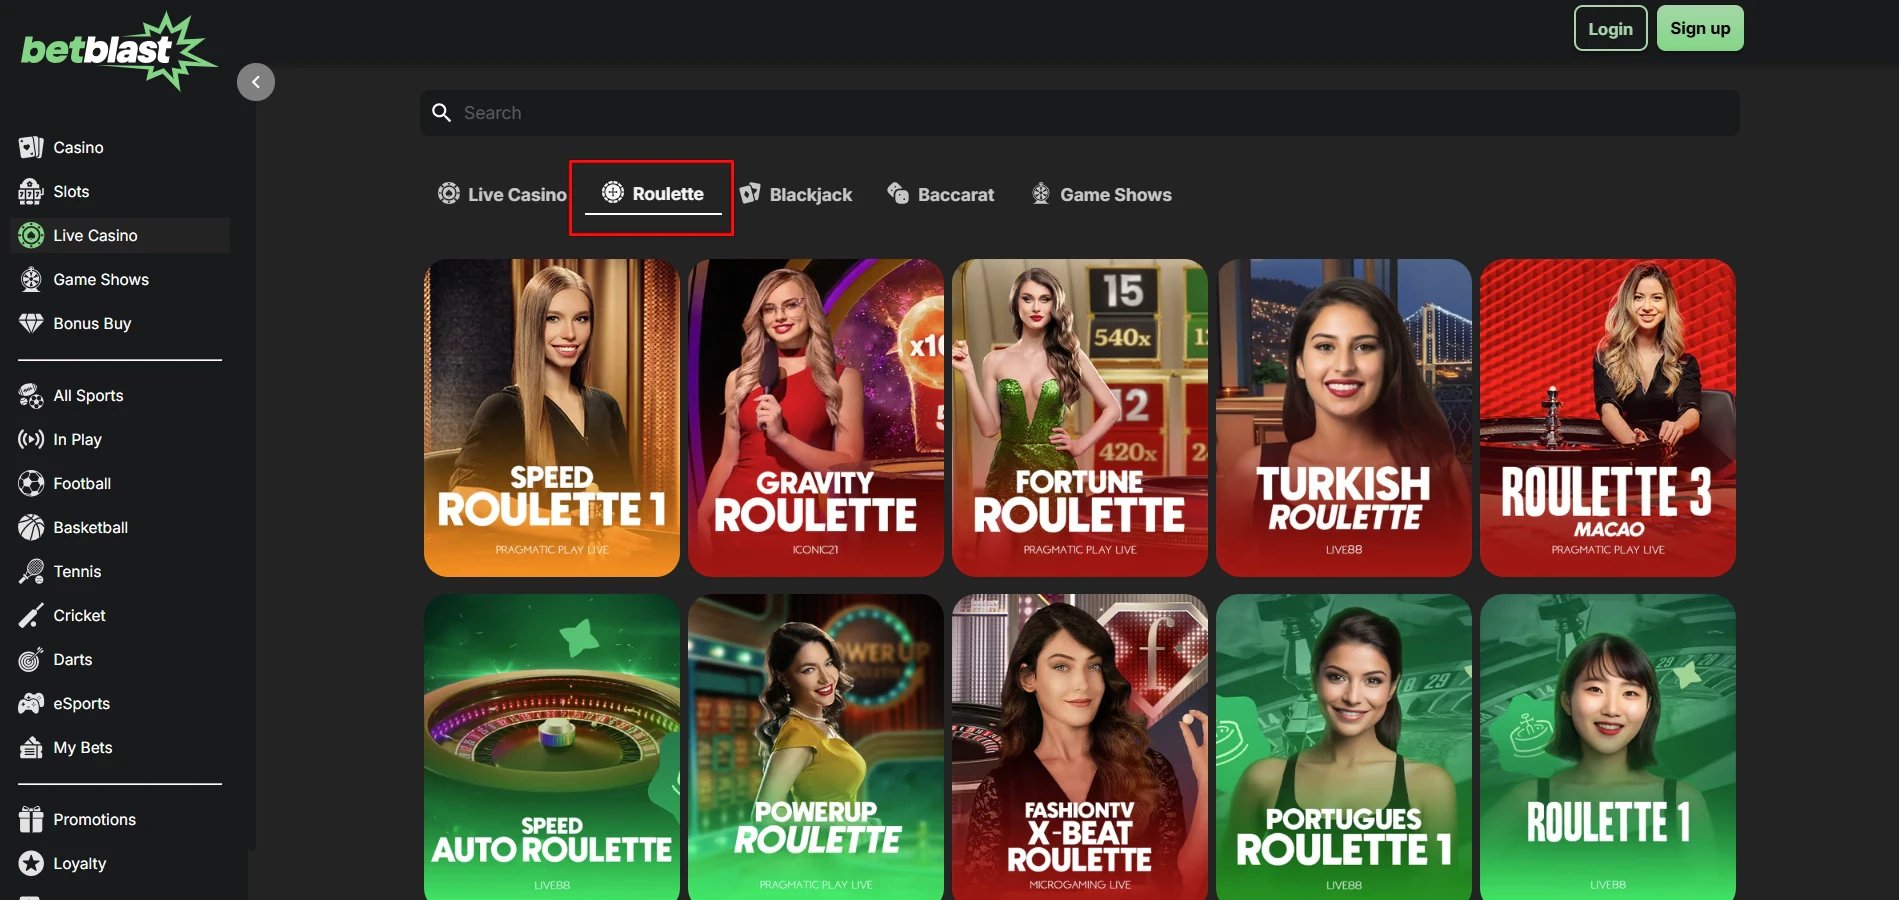The height and width of the screenshot is (900, 1899).
Task: Open Bonus Buy section
Action: tap(120, 323)
